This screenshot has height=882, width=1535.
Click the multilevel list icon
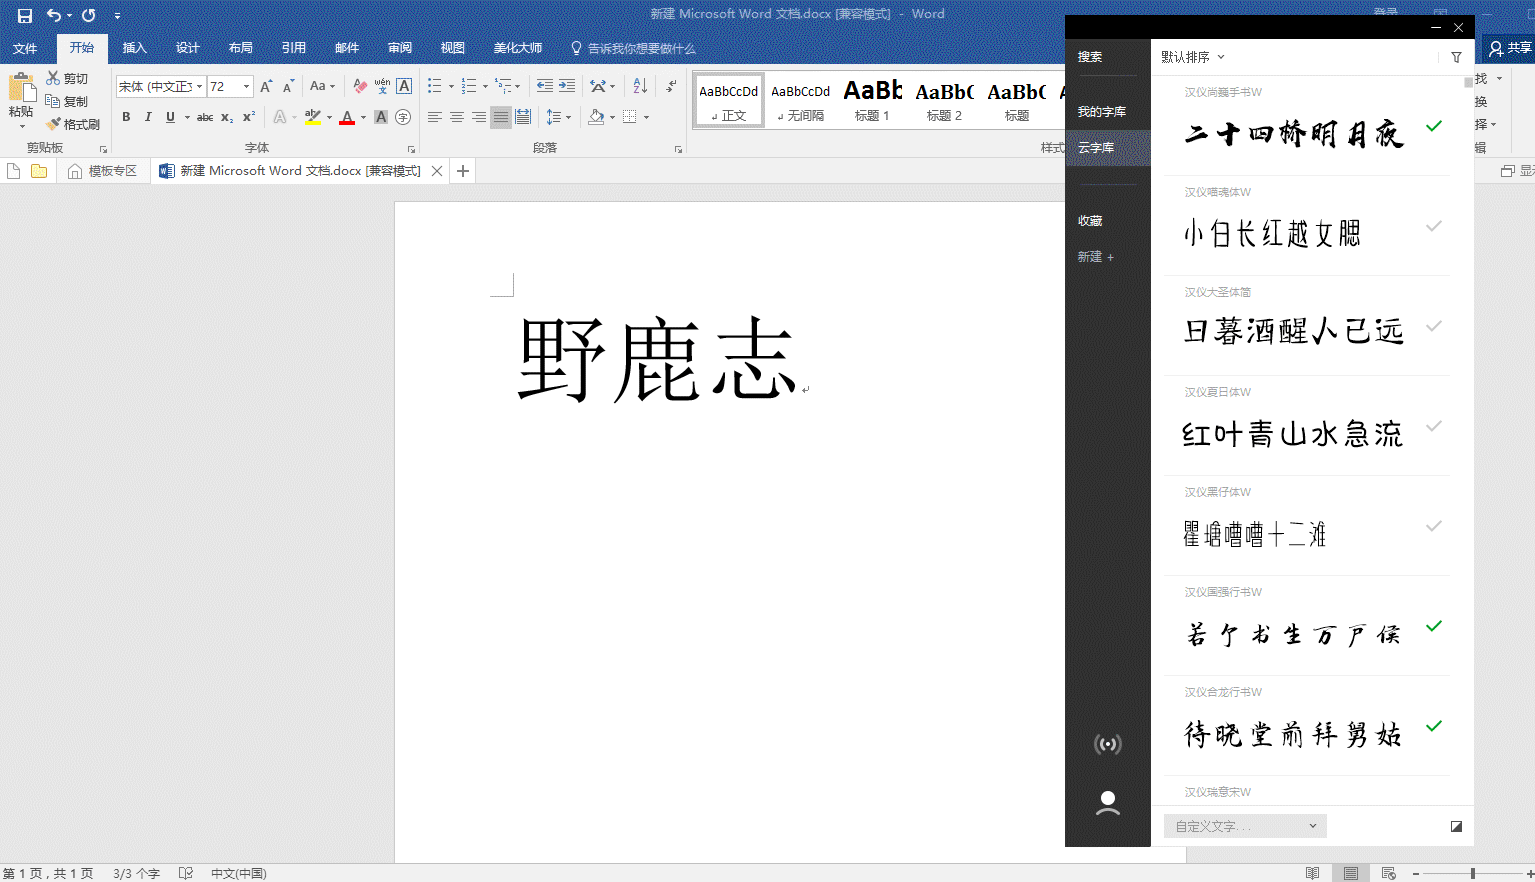click(504, 86)
